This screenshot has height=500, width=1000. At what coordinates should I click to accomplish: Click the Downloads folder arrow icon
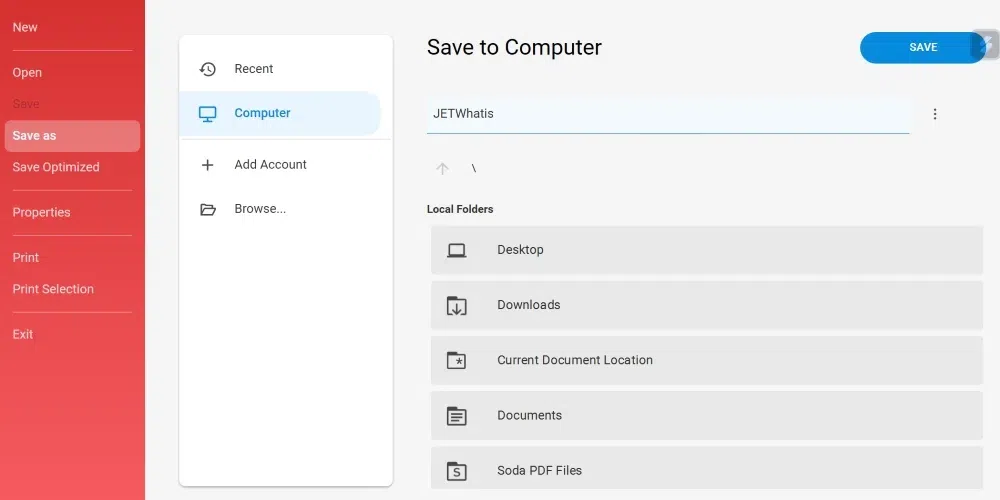456,306
